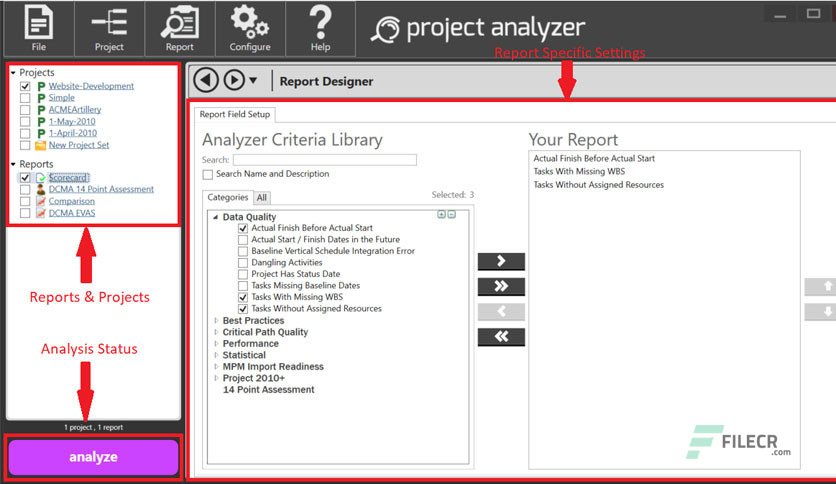Select the 14 Point Assessment tree item
The image size is (836, 484).
tap(268, 390)
